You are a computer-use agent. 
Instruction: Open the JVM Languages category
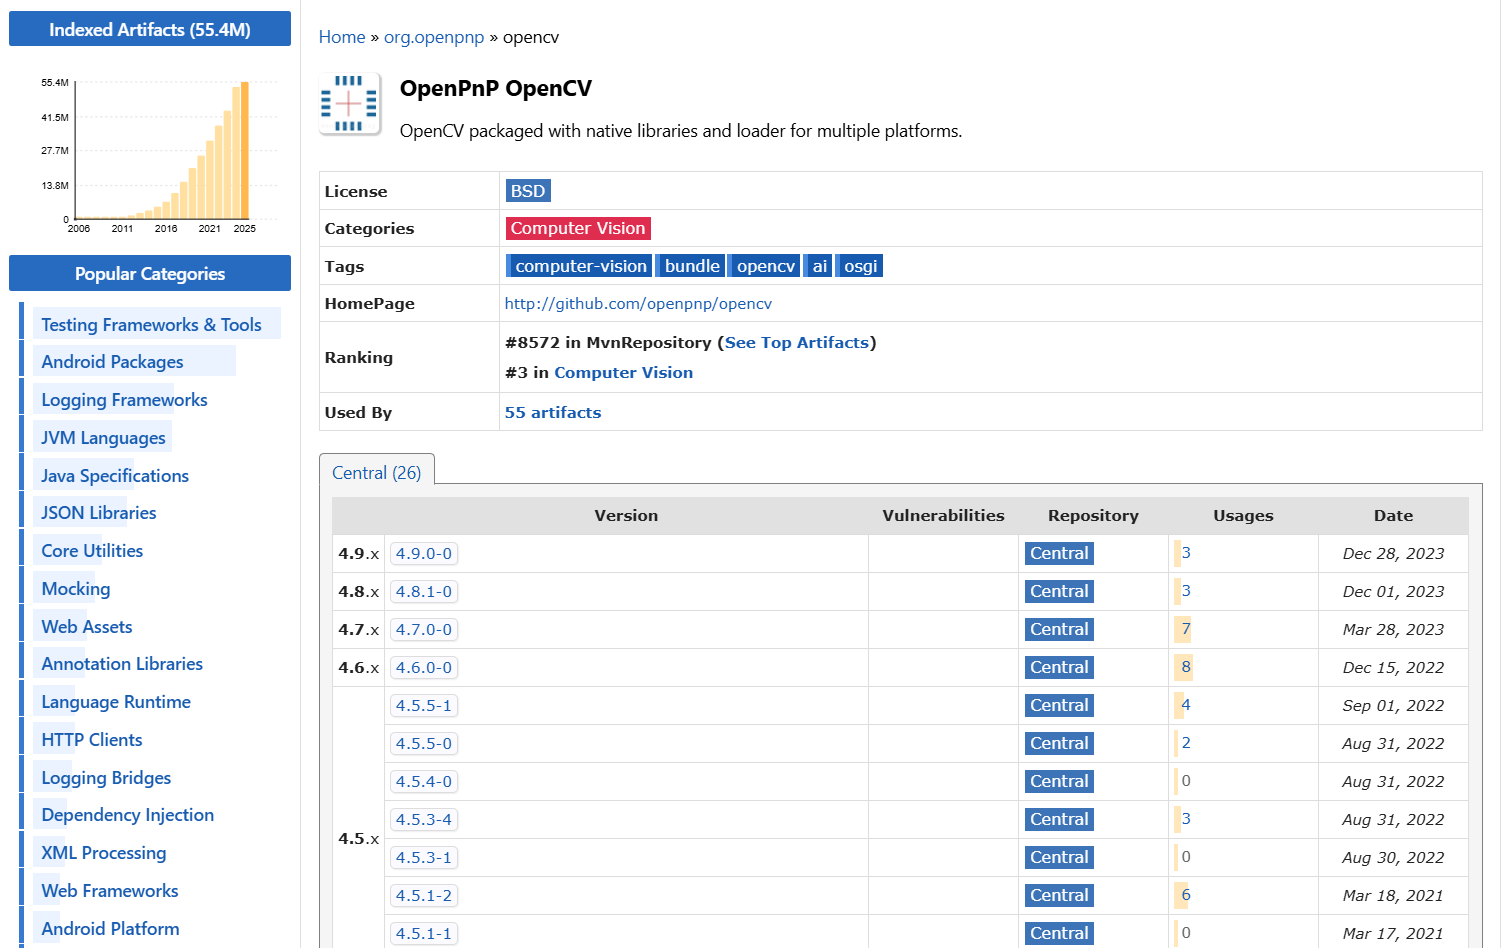(x=103, y=437)
